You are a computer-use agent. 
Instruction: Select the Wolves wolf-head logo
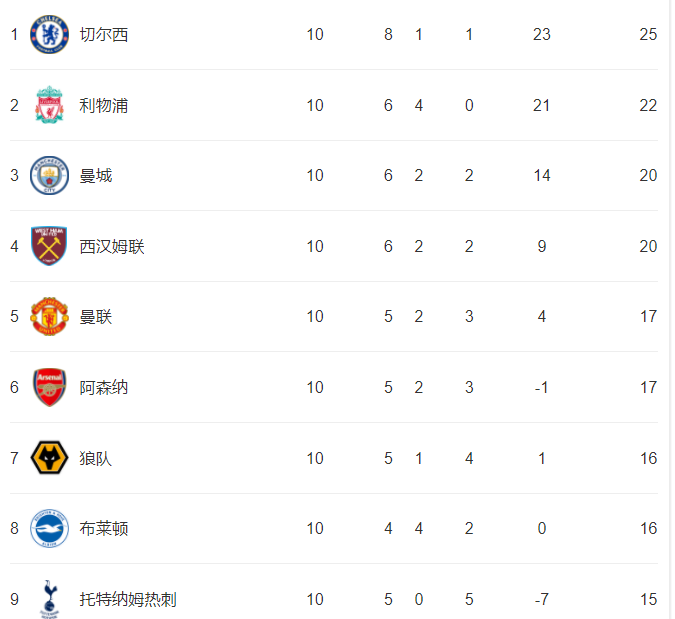pyautogui.click(x=49, y=458)
